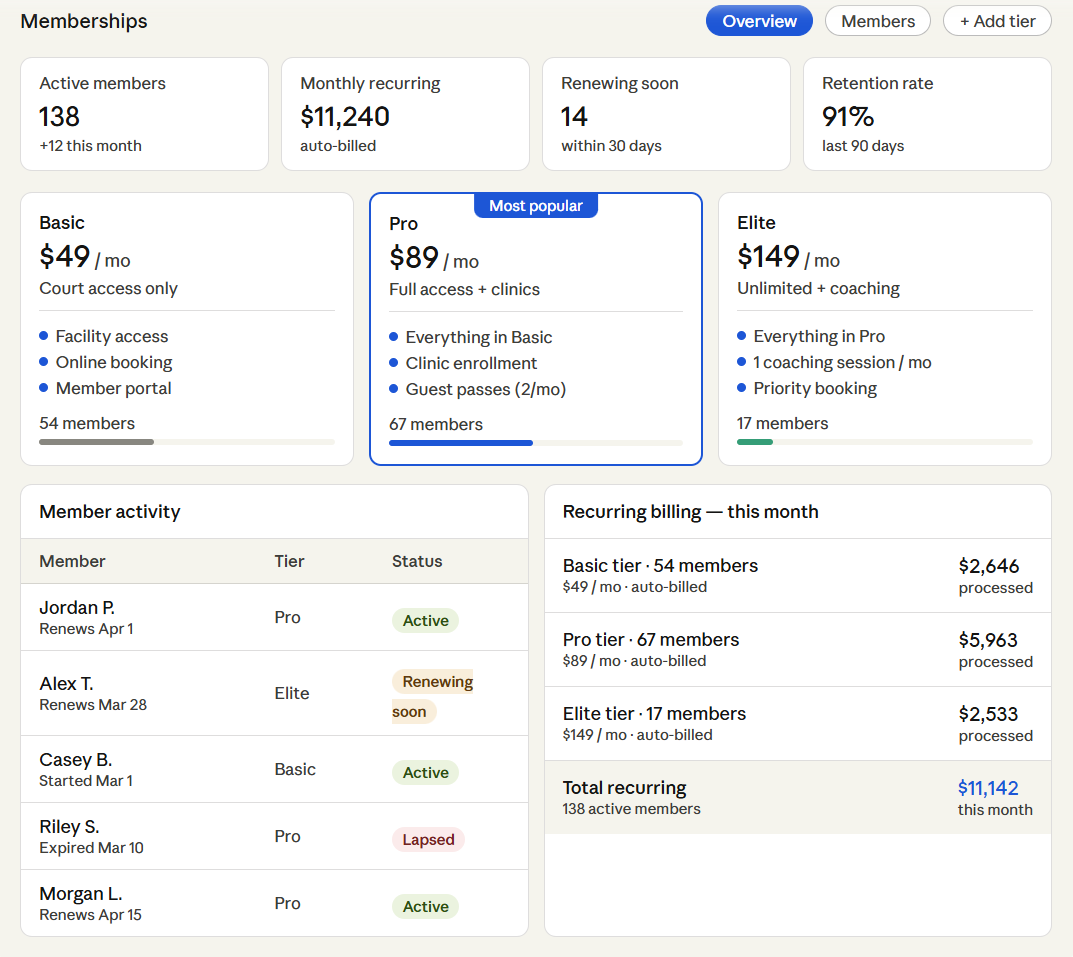Click the Status column header
1073x957 pixels.
[417, 561]
